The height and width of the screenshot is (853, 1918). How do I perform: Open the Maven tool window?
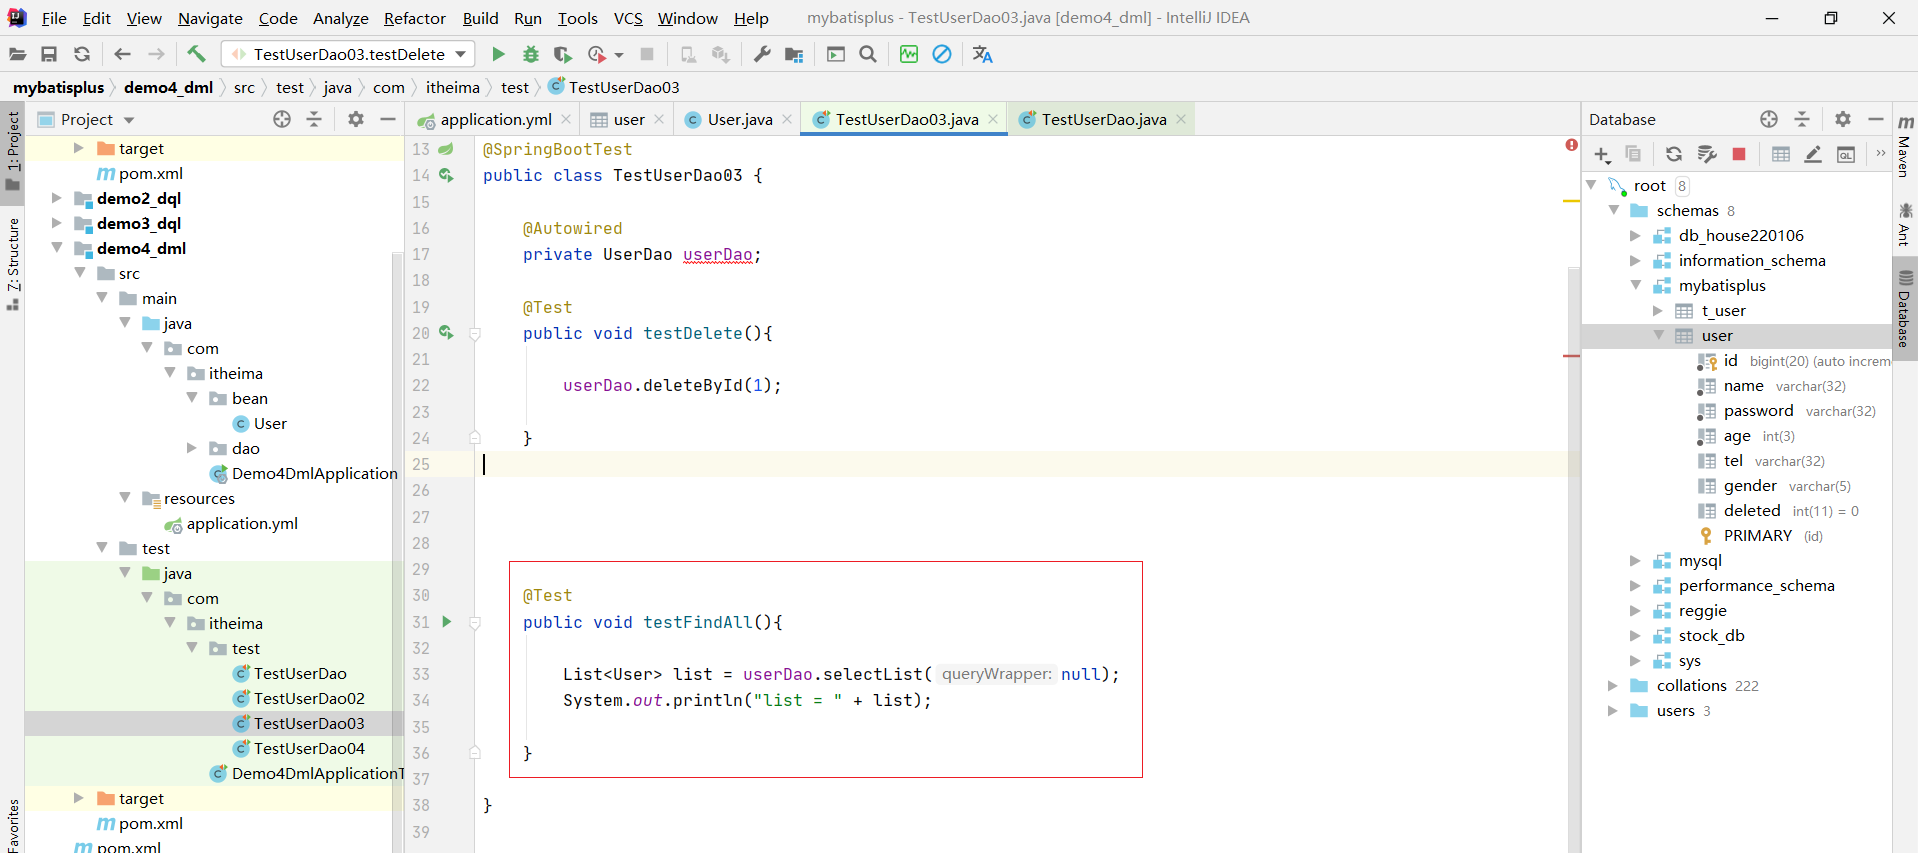point(1905,145)
